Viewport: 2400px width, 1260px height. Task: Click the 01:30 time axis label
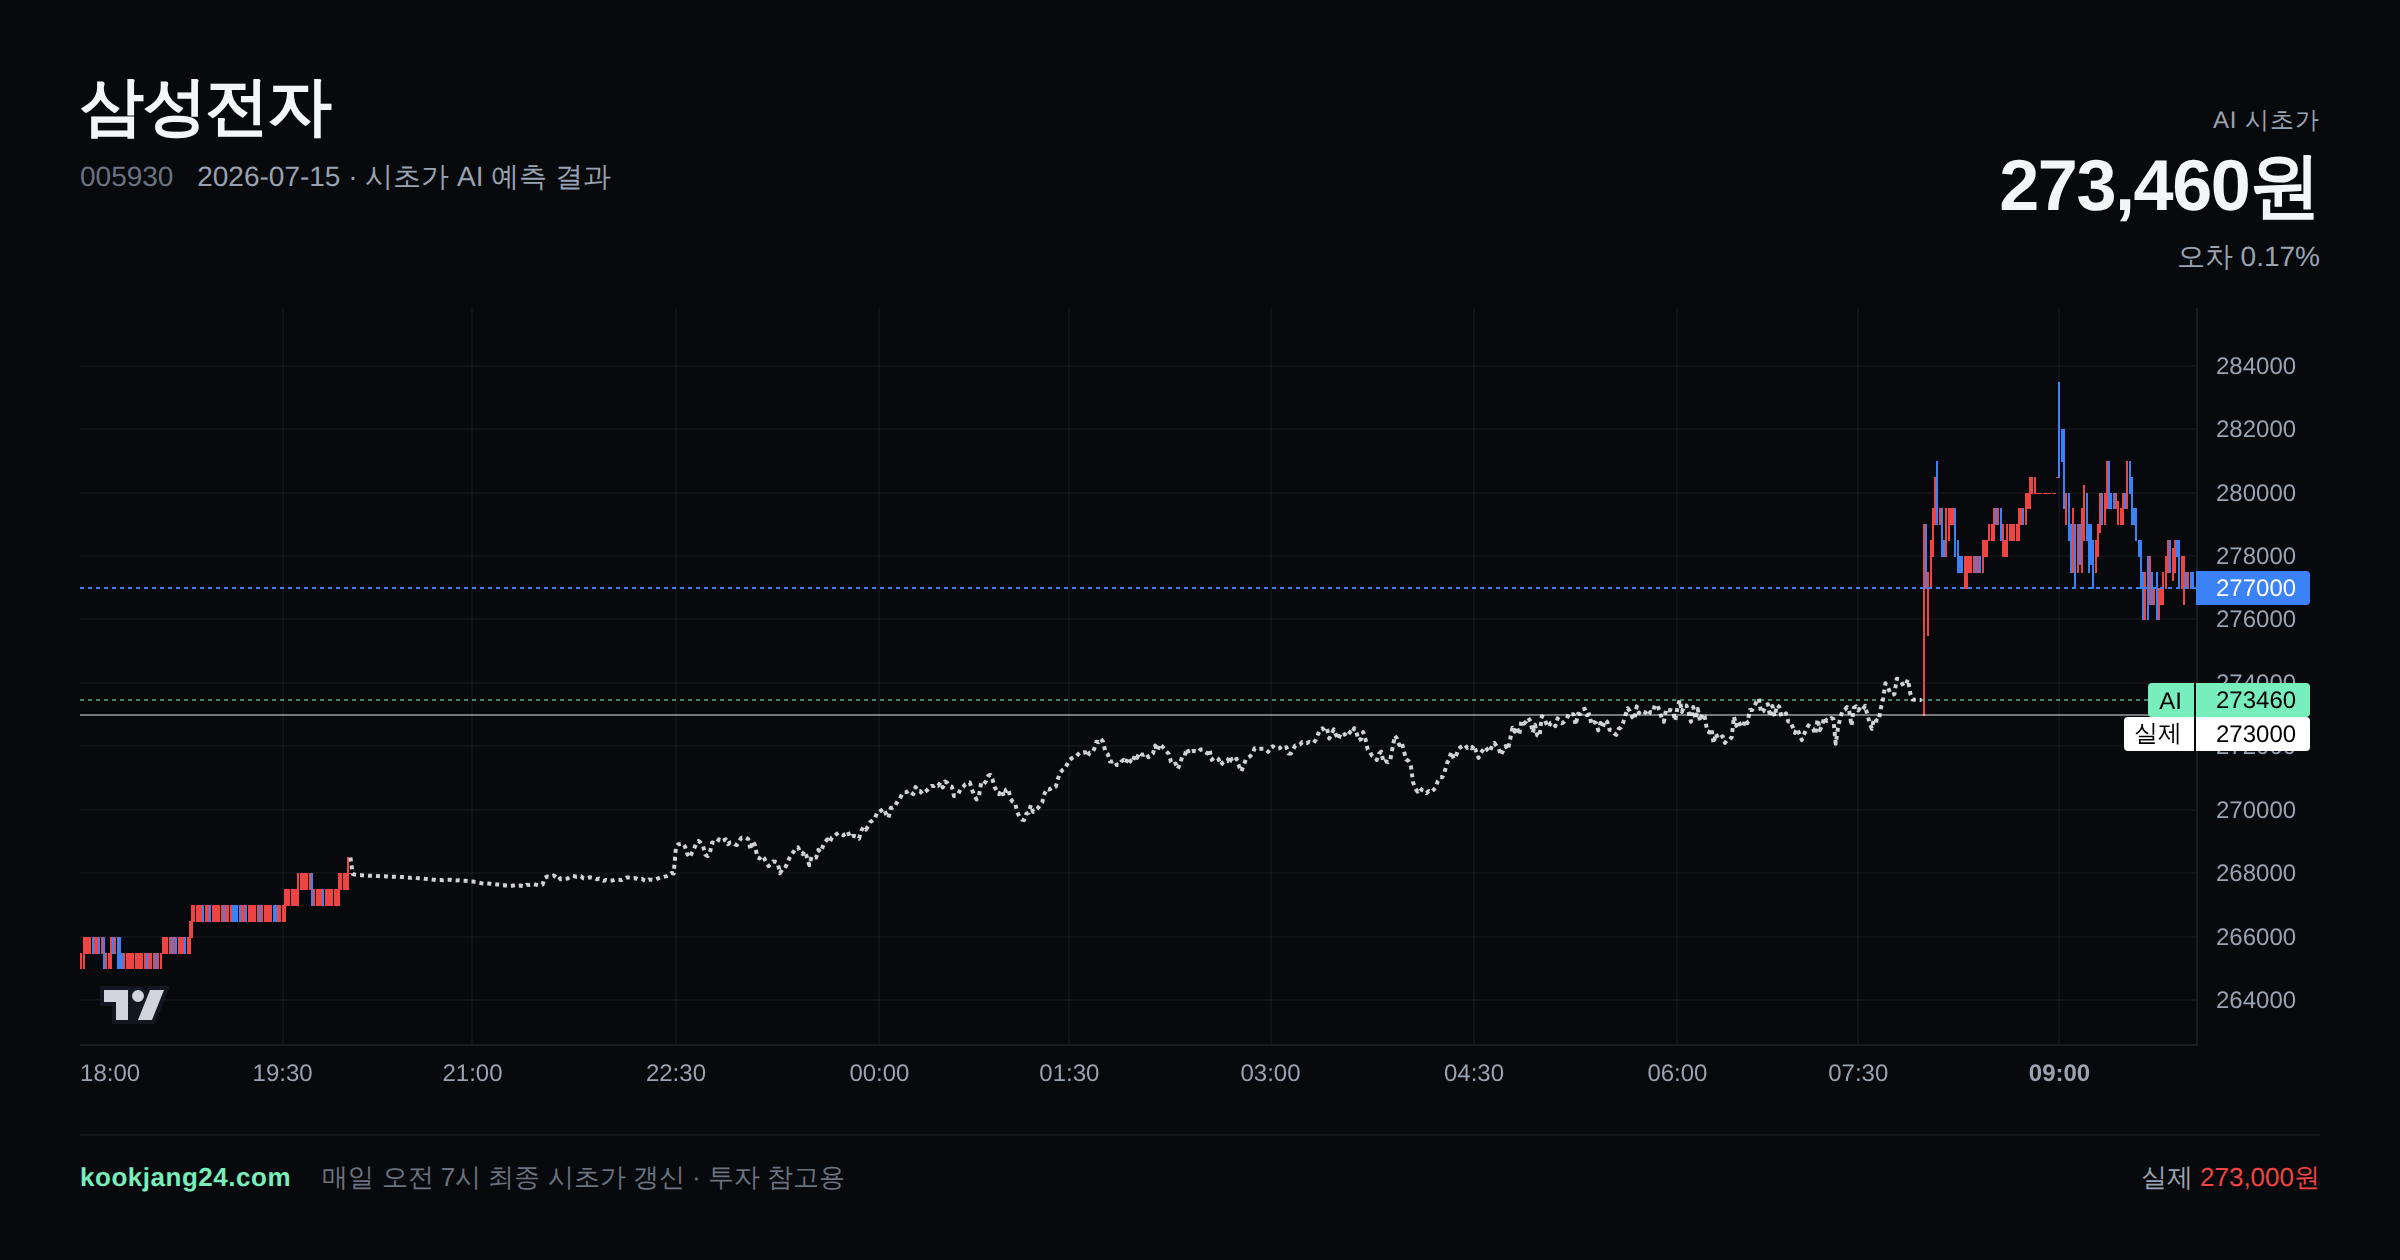(1069, 1073)
